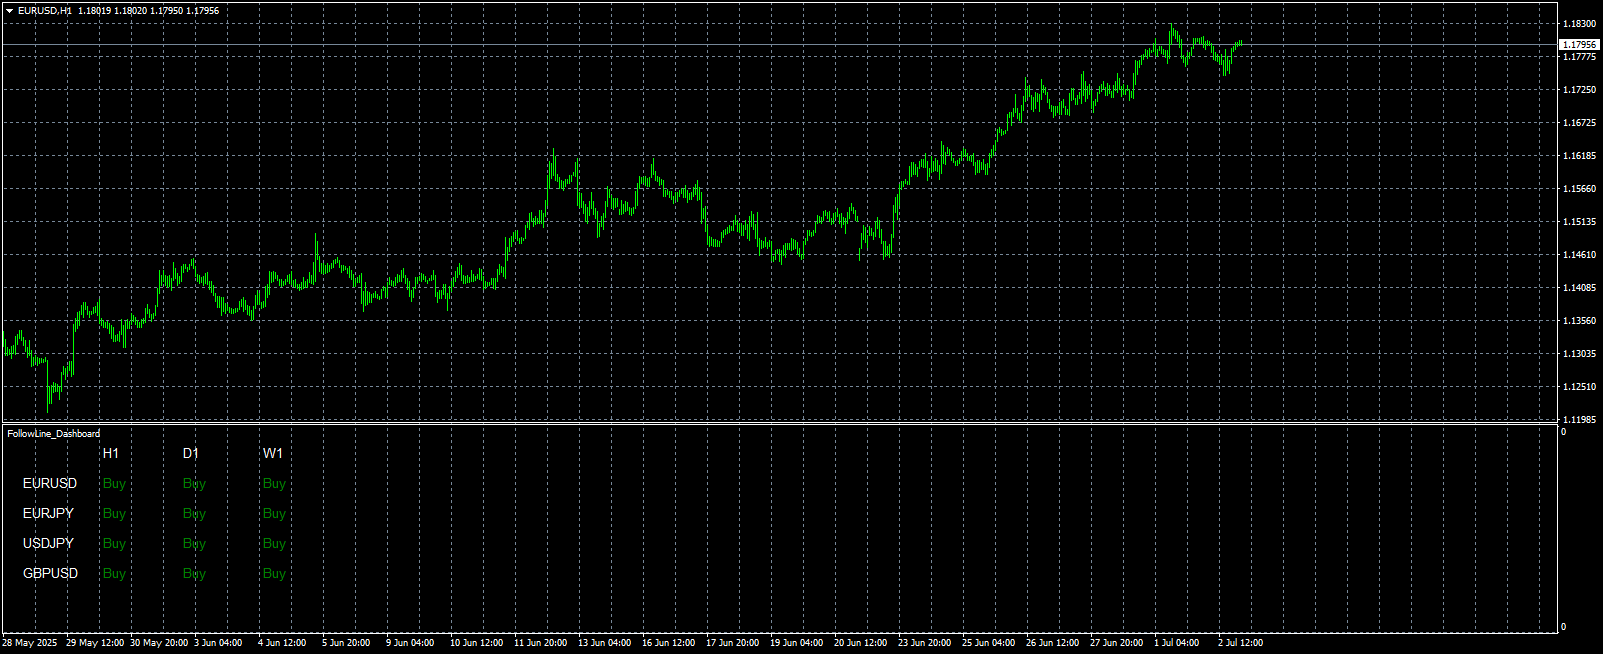Click the EURJPY row label

tap(48, 513)
